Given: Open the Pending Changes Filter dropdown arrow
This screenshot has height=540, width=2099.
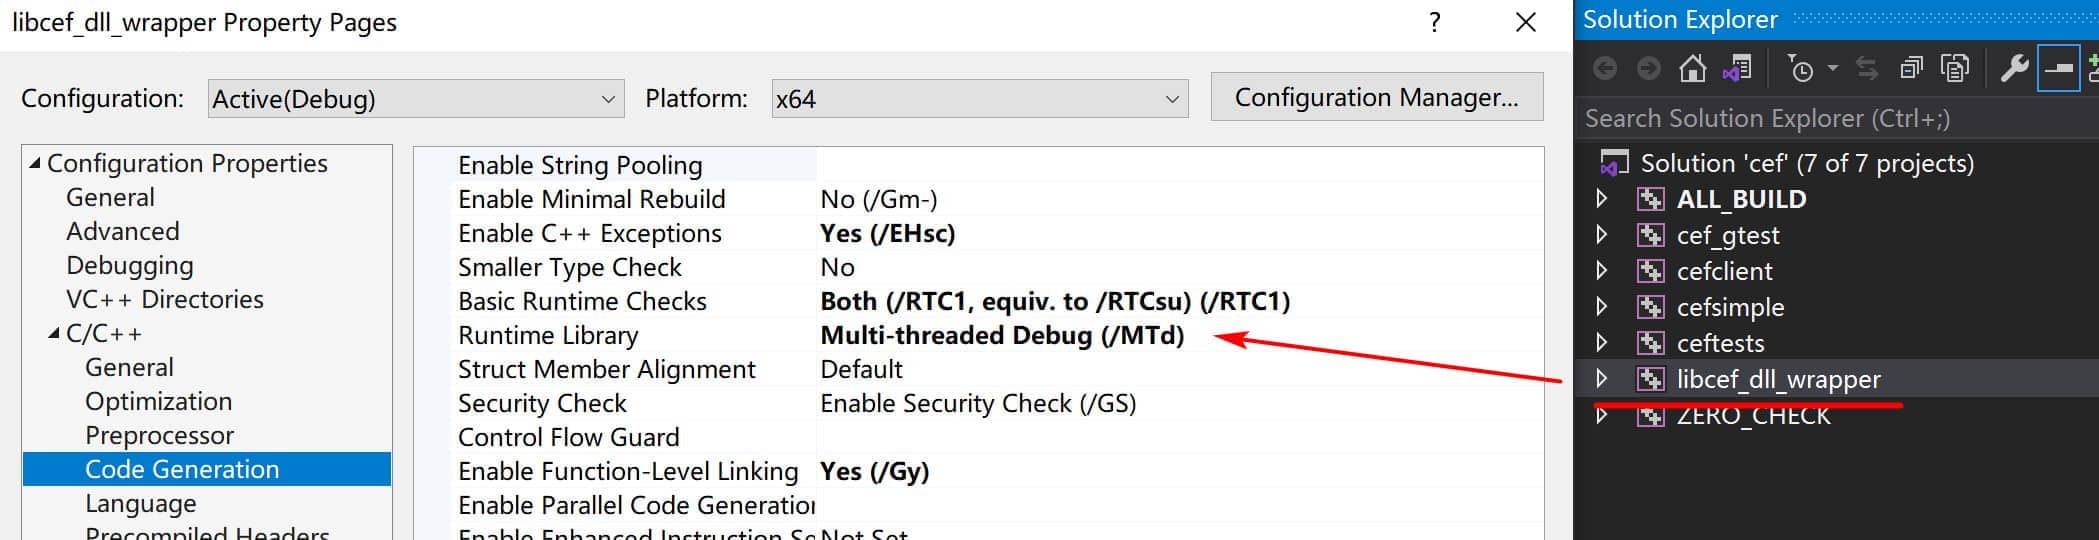Looking at the screenshot, I should (x=1832, y=68).
